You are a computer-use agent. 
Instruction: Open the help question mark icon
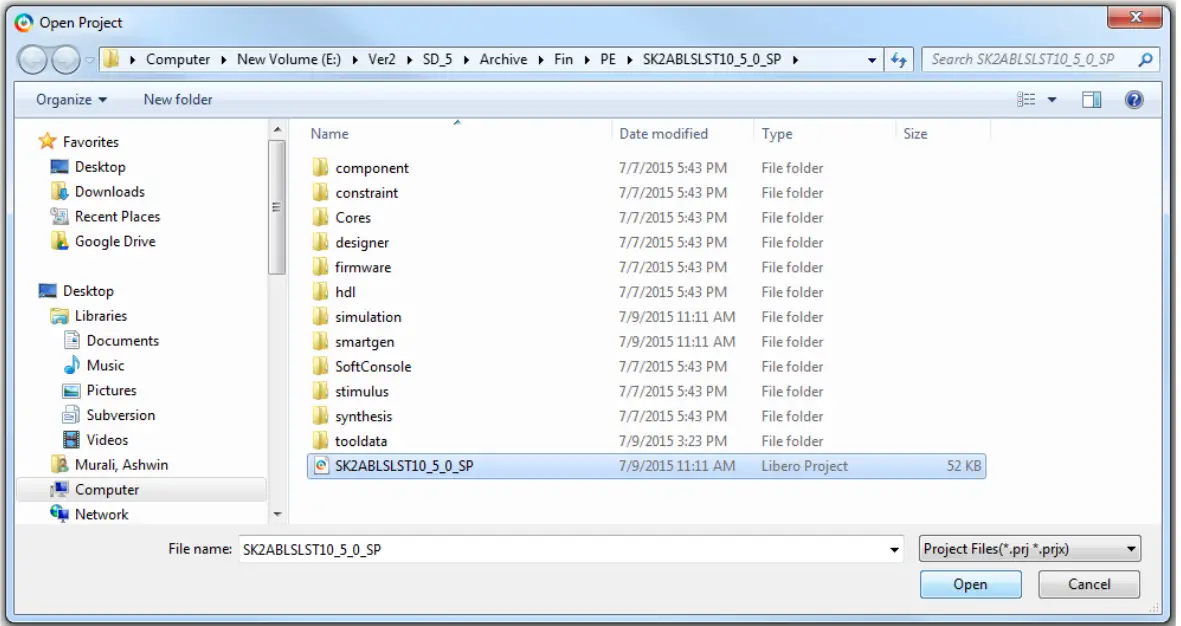[x=1134, y=99]
